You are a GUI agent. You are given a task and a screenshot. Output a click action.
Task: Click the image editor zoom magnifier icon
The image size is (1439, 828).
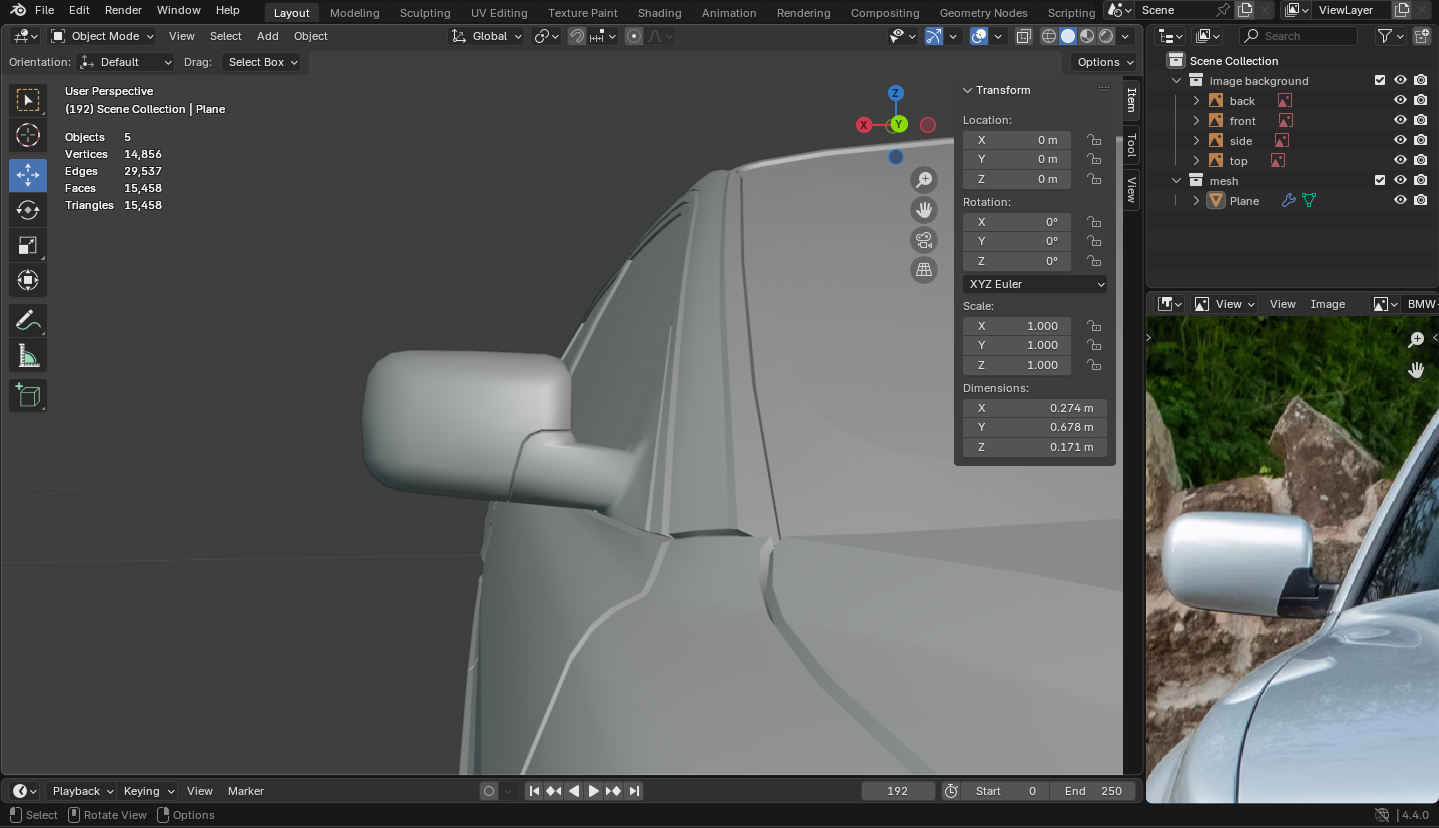pyautogui.click(x=1416, y=340)
